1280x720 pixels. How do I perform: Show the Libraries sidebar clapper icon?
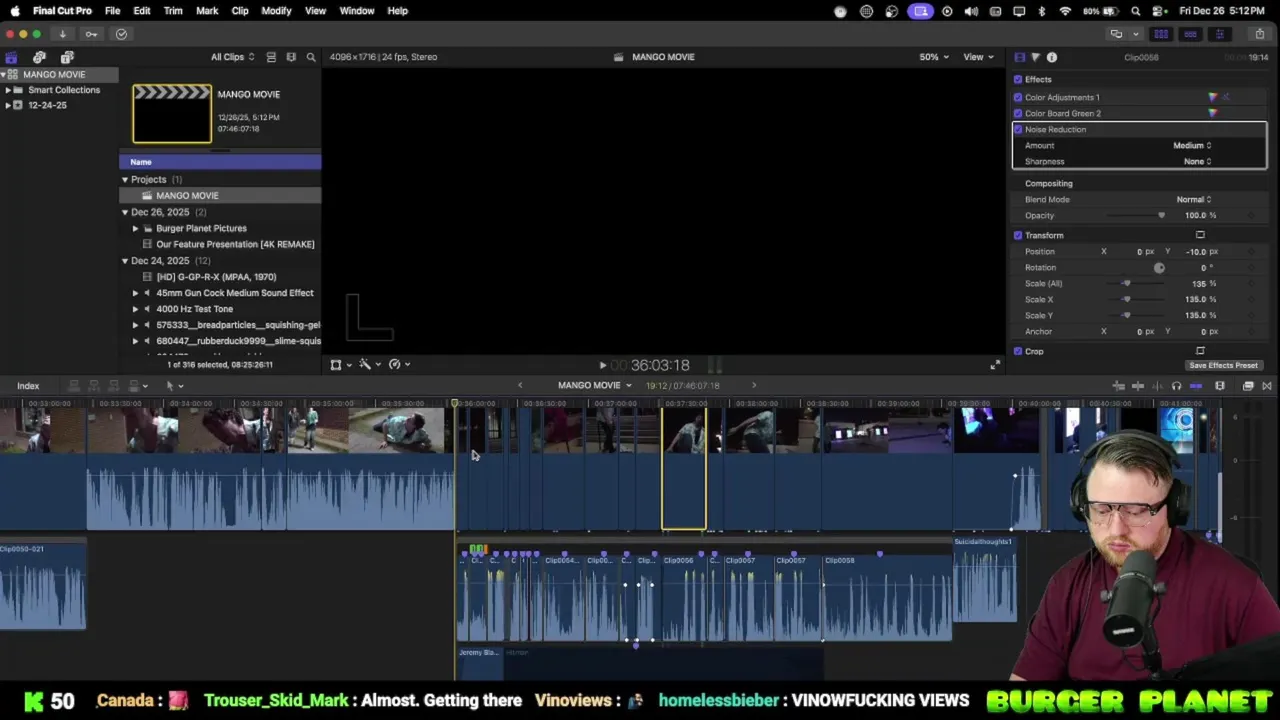click(x=11, y=57)
